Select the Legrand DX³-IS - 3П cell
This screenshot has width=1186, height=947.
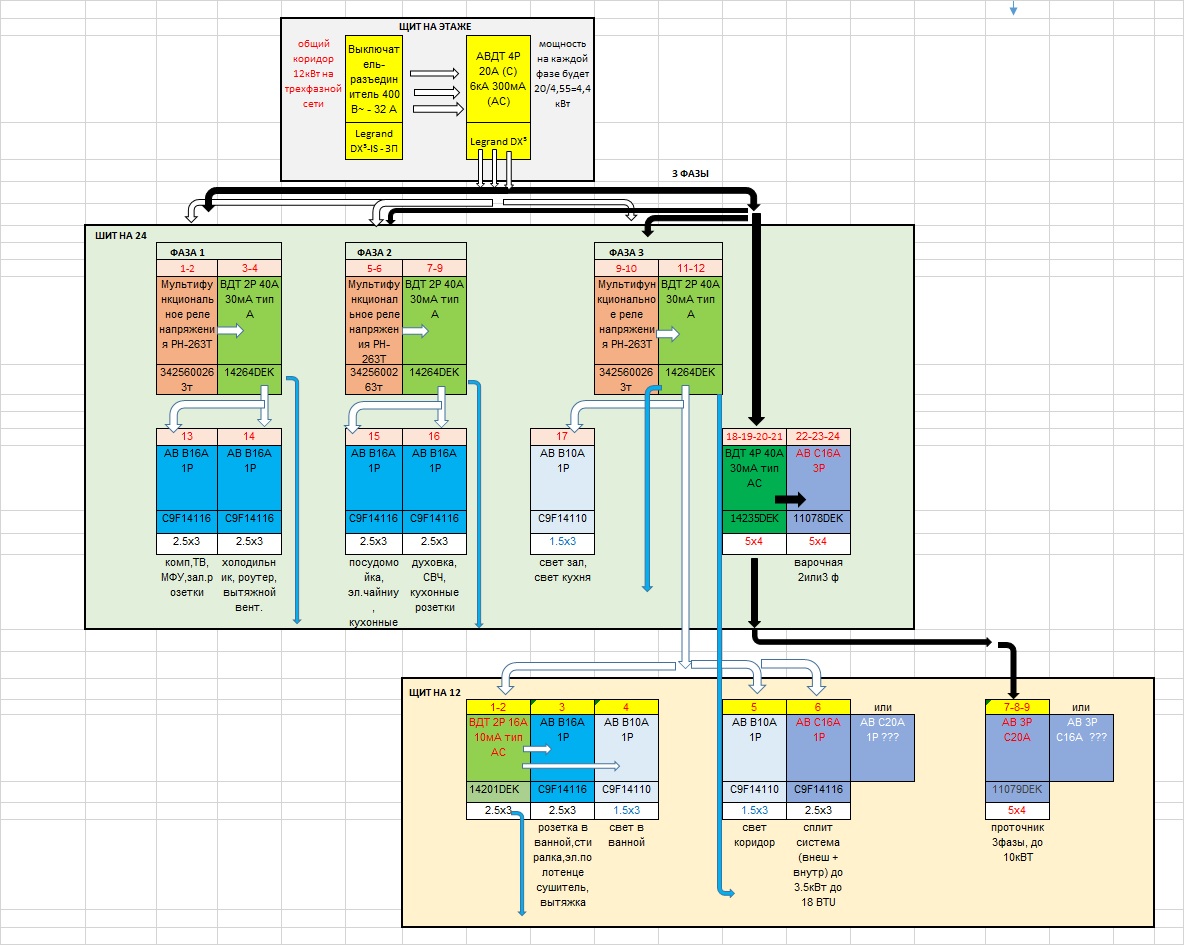(x=371, y=141)
